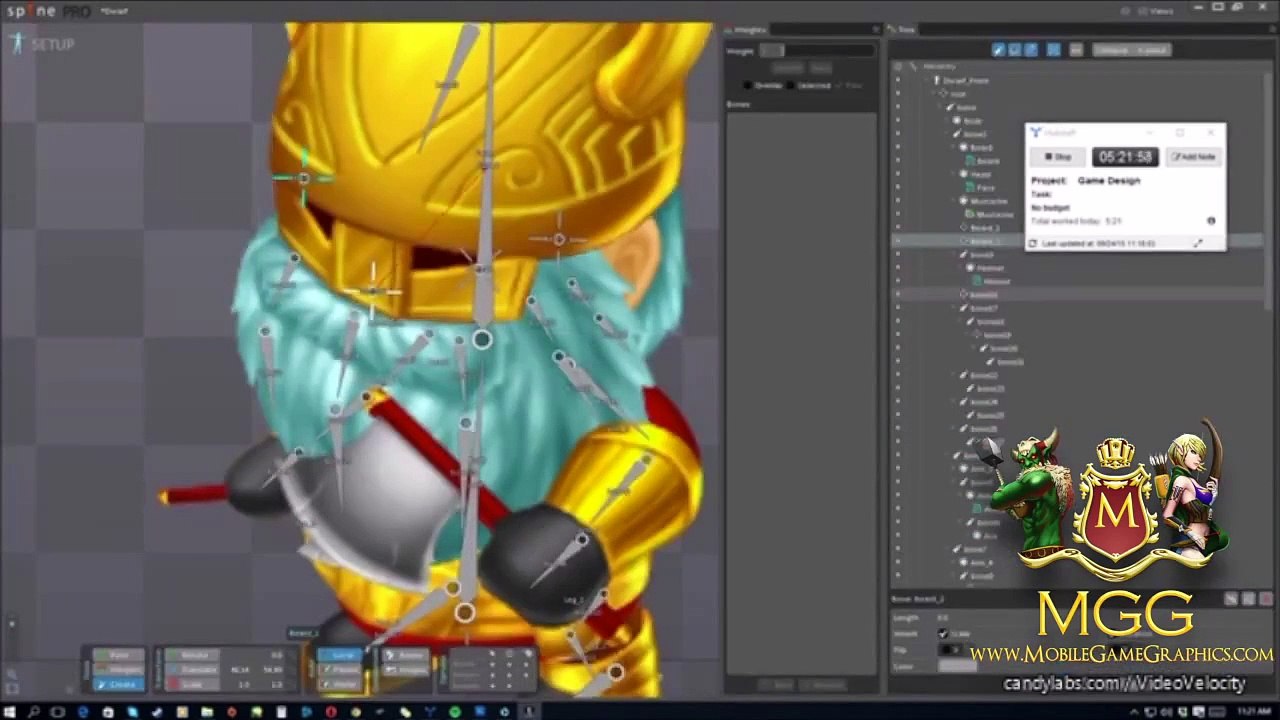This screenshot has height=720, width=1280.
Task: Click the Translate X value field
Action: tap(241, 669)
